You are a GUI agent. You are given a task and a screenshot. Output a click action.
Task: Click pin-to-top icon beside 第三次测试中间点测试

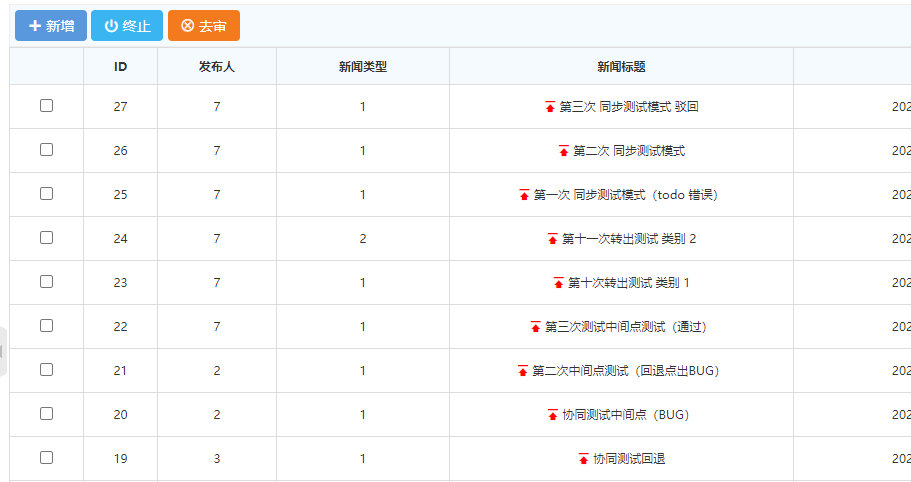(x=536, y=327)
